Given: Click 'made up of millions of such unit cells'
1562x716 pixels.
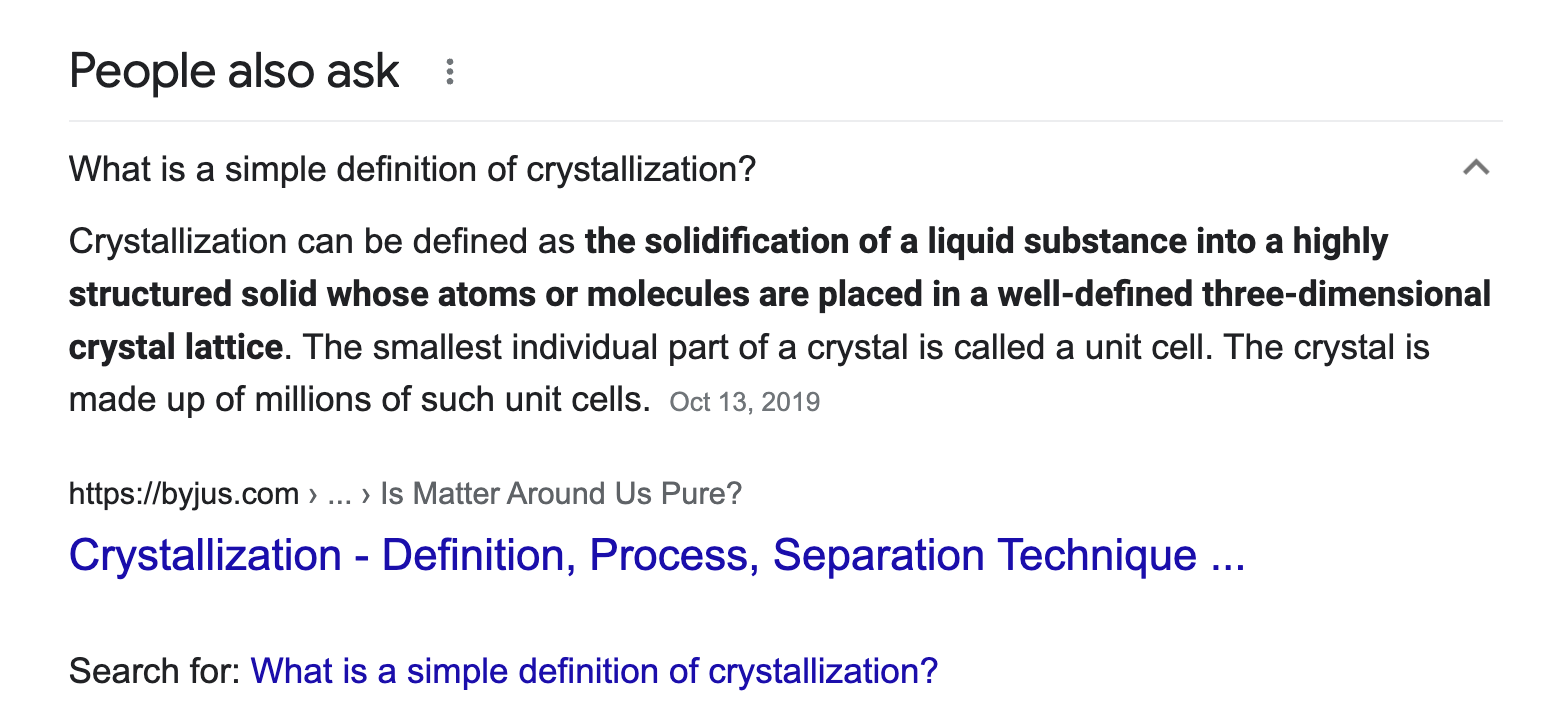Looking at the screenshot, I should (358, 400).
